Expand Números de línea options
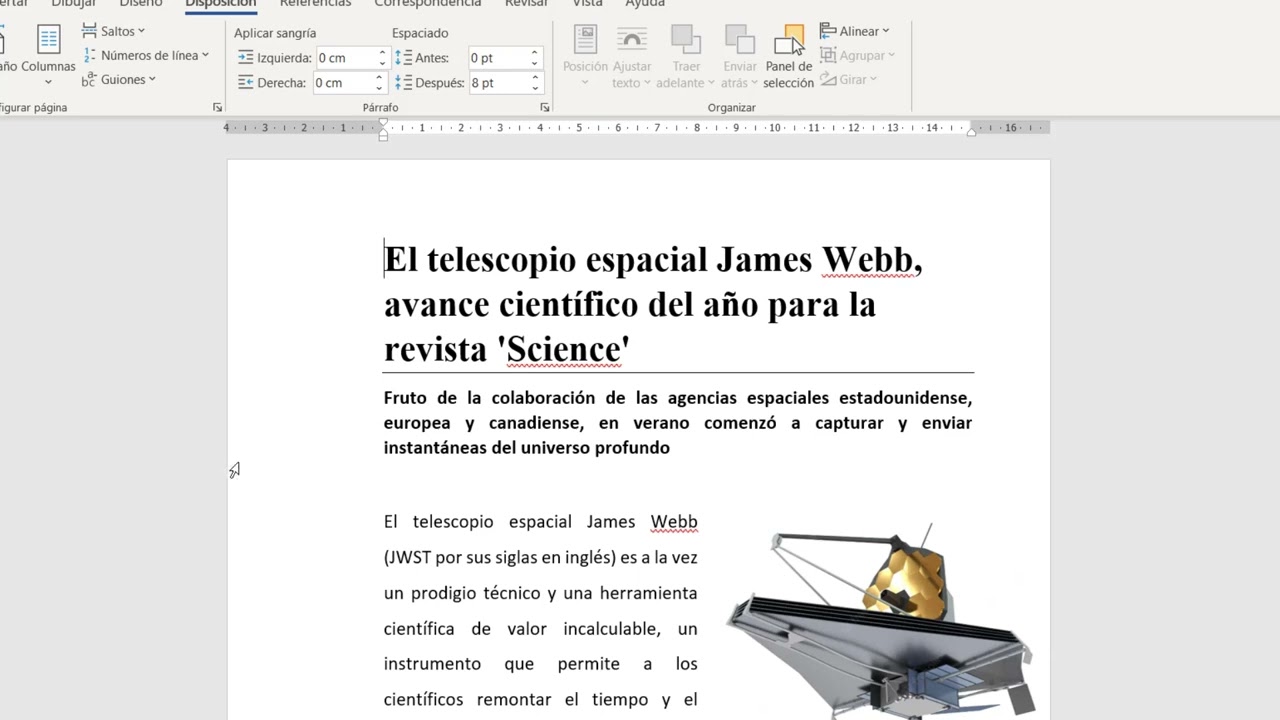 click(x=146, y=55)
